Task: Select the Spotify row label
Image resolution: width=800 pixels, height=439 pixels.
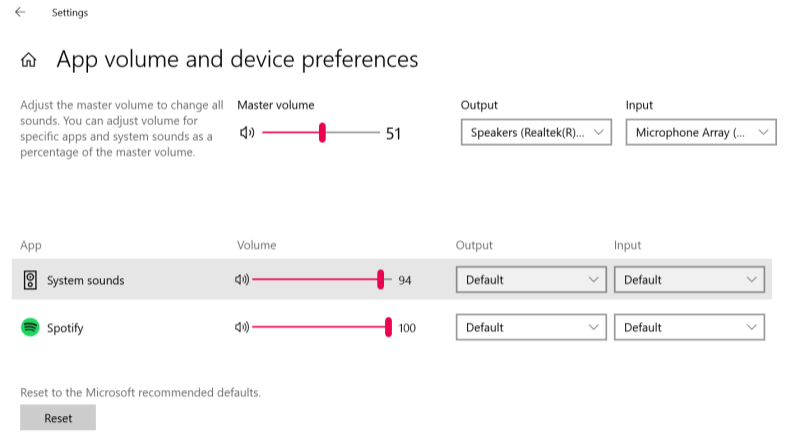Action: click(65, 327)
